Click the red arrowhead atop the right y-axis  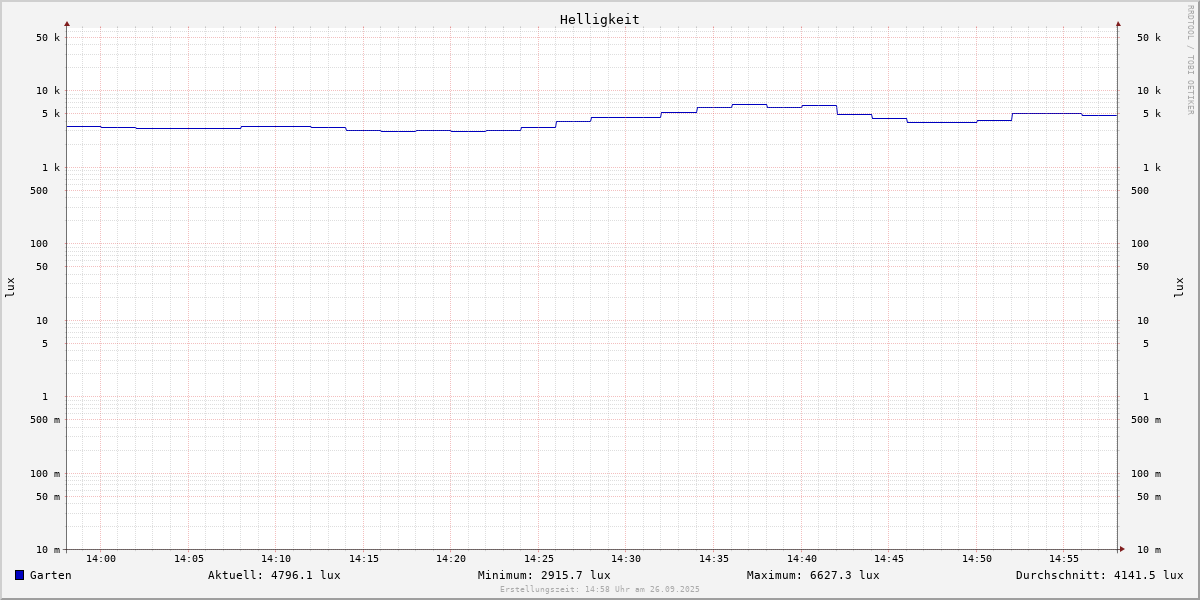pyautogui.click(x=1118, y=23)
